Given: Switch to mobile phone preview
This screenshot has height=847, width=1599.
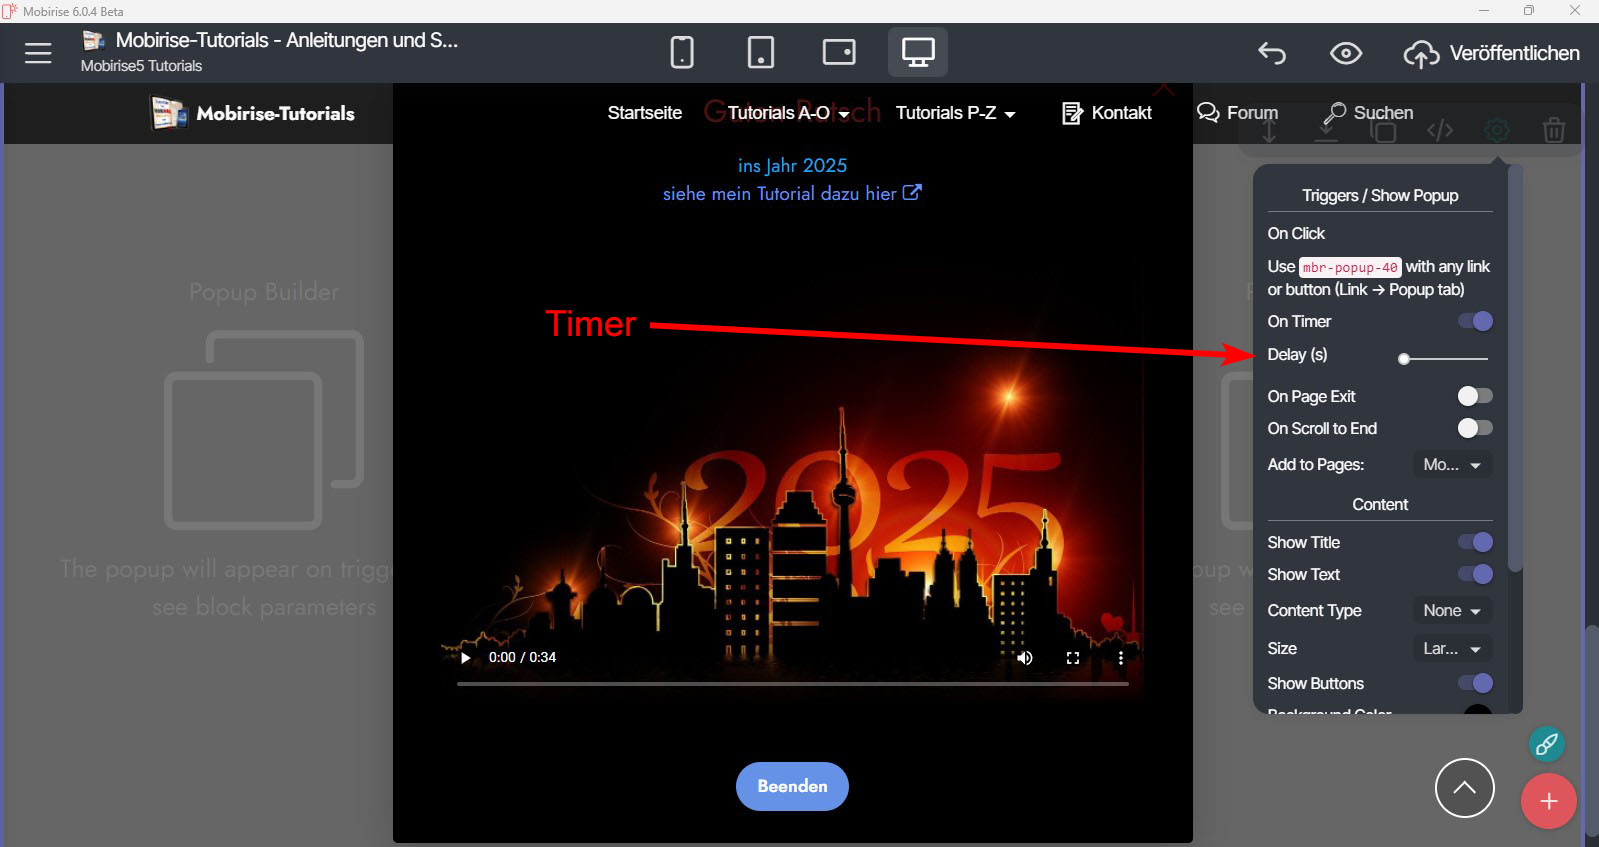Looking at the screenshot, I should coord(682,52).
